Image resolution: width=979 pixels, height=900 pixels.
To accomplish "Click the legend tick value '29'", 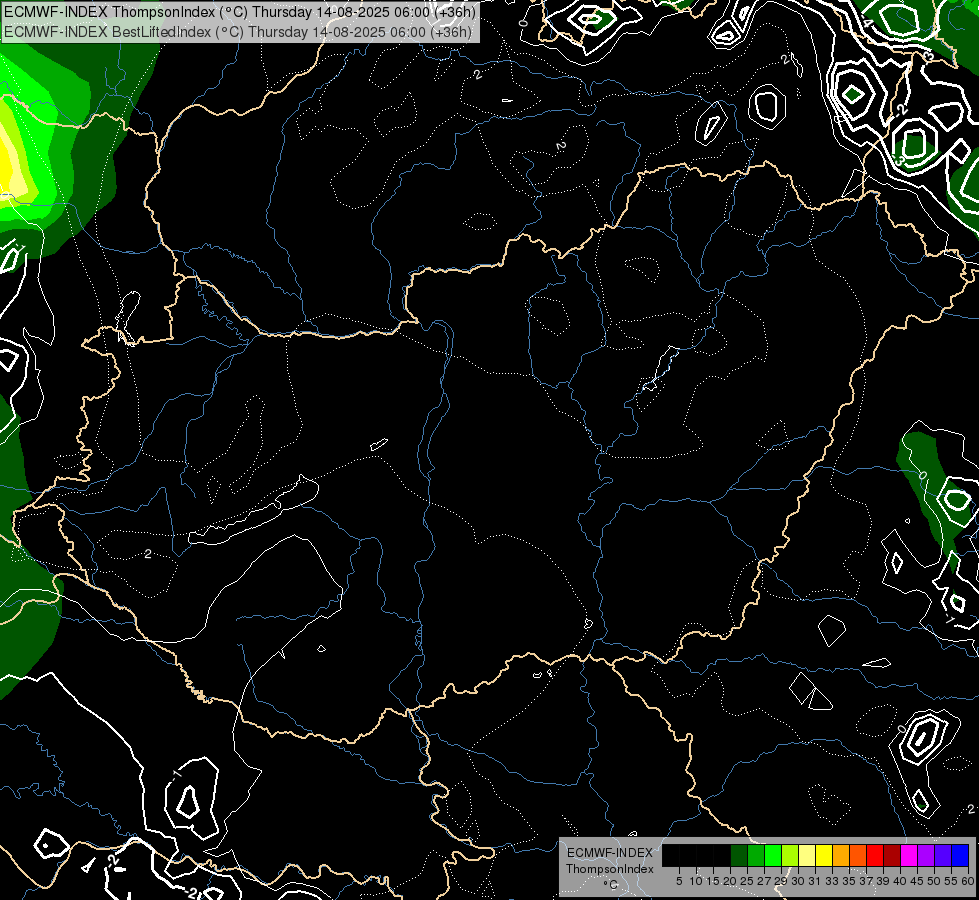I will 781,881.
